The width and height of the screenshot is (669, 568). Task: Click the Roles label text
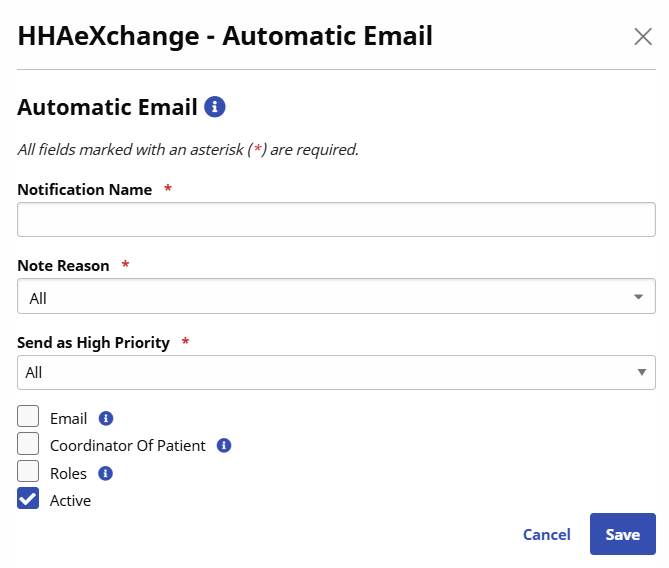tap(68, 473)
